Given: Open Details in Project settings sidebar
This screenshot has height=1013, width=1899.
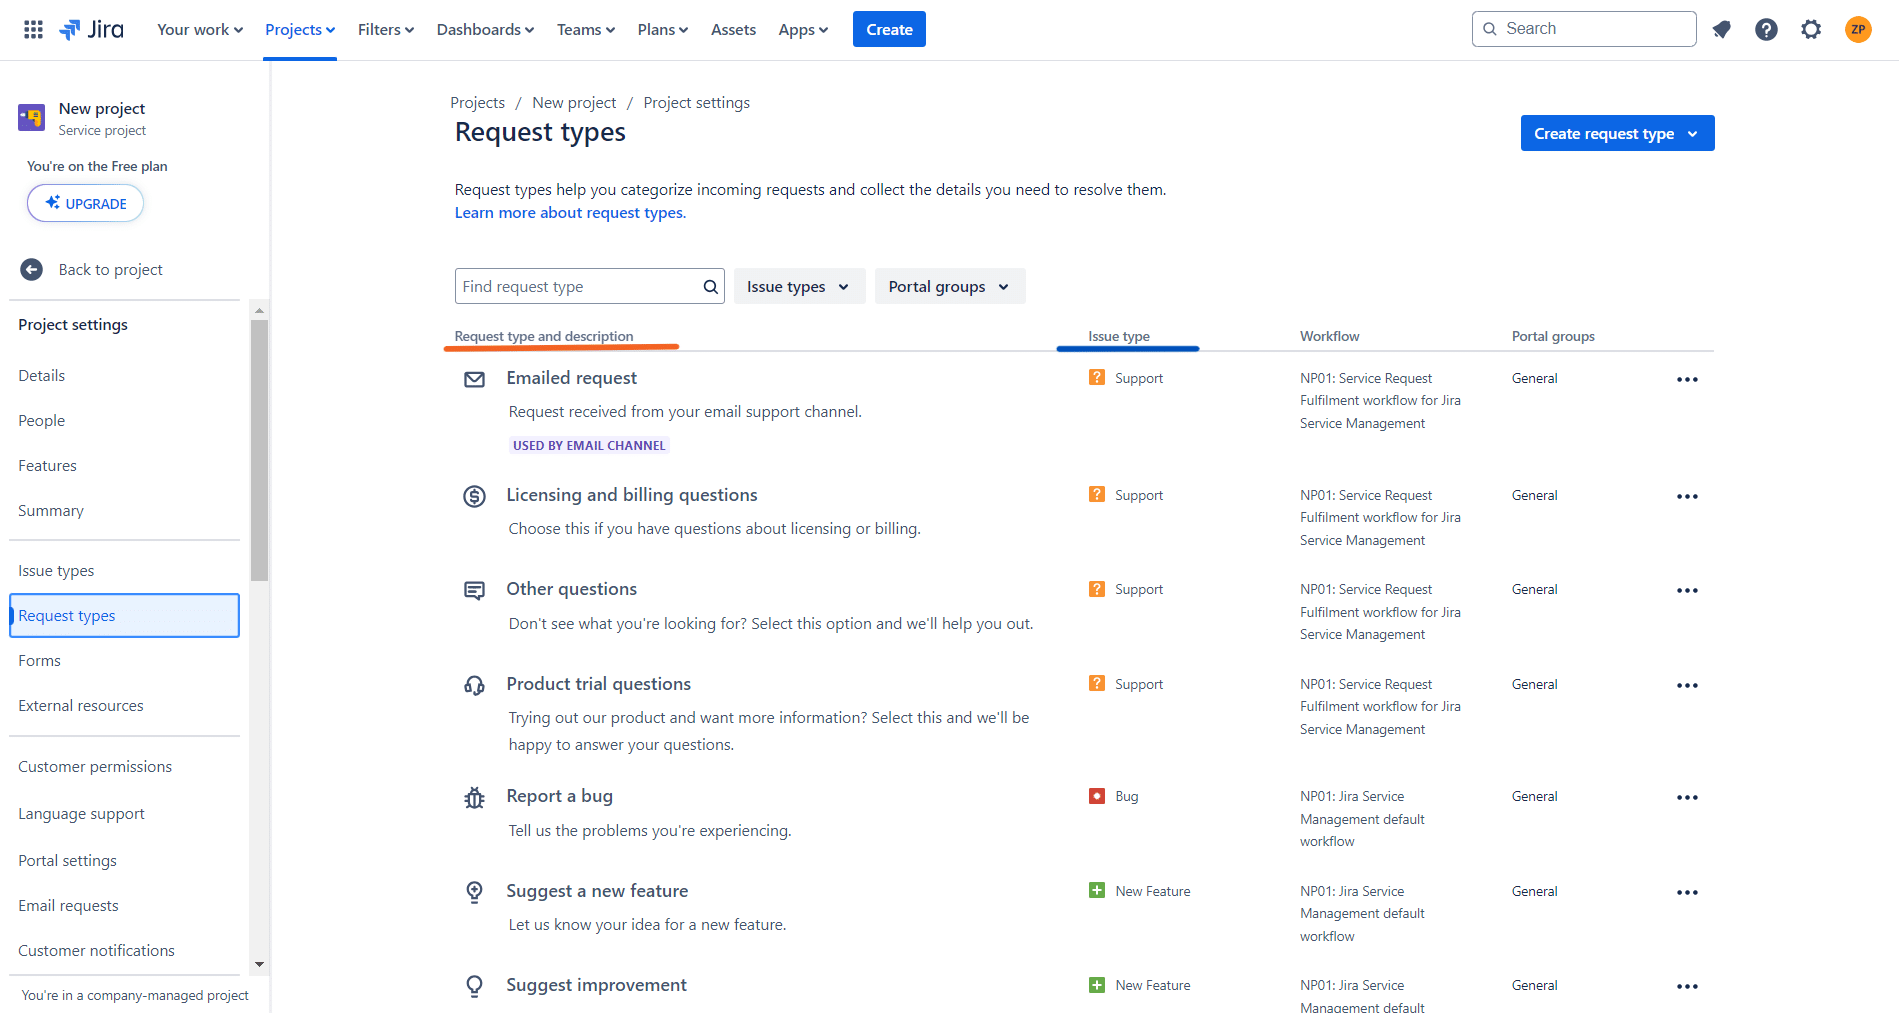Looking at the screenshot, I should [42, 376].
